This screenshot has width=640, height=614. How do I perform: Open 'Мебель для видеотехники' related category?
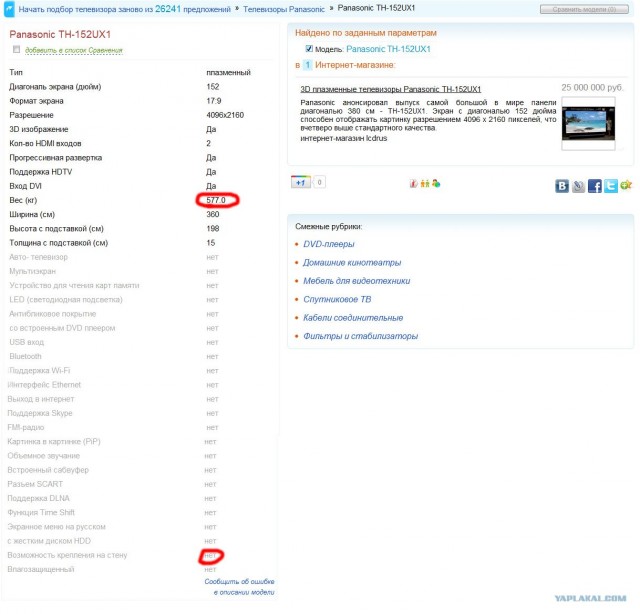click(356, 281)
